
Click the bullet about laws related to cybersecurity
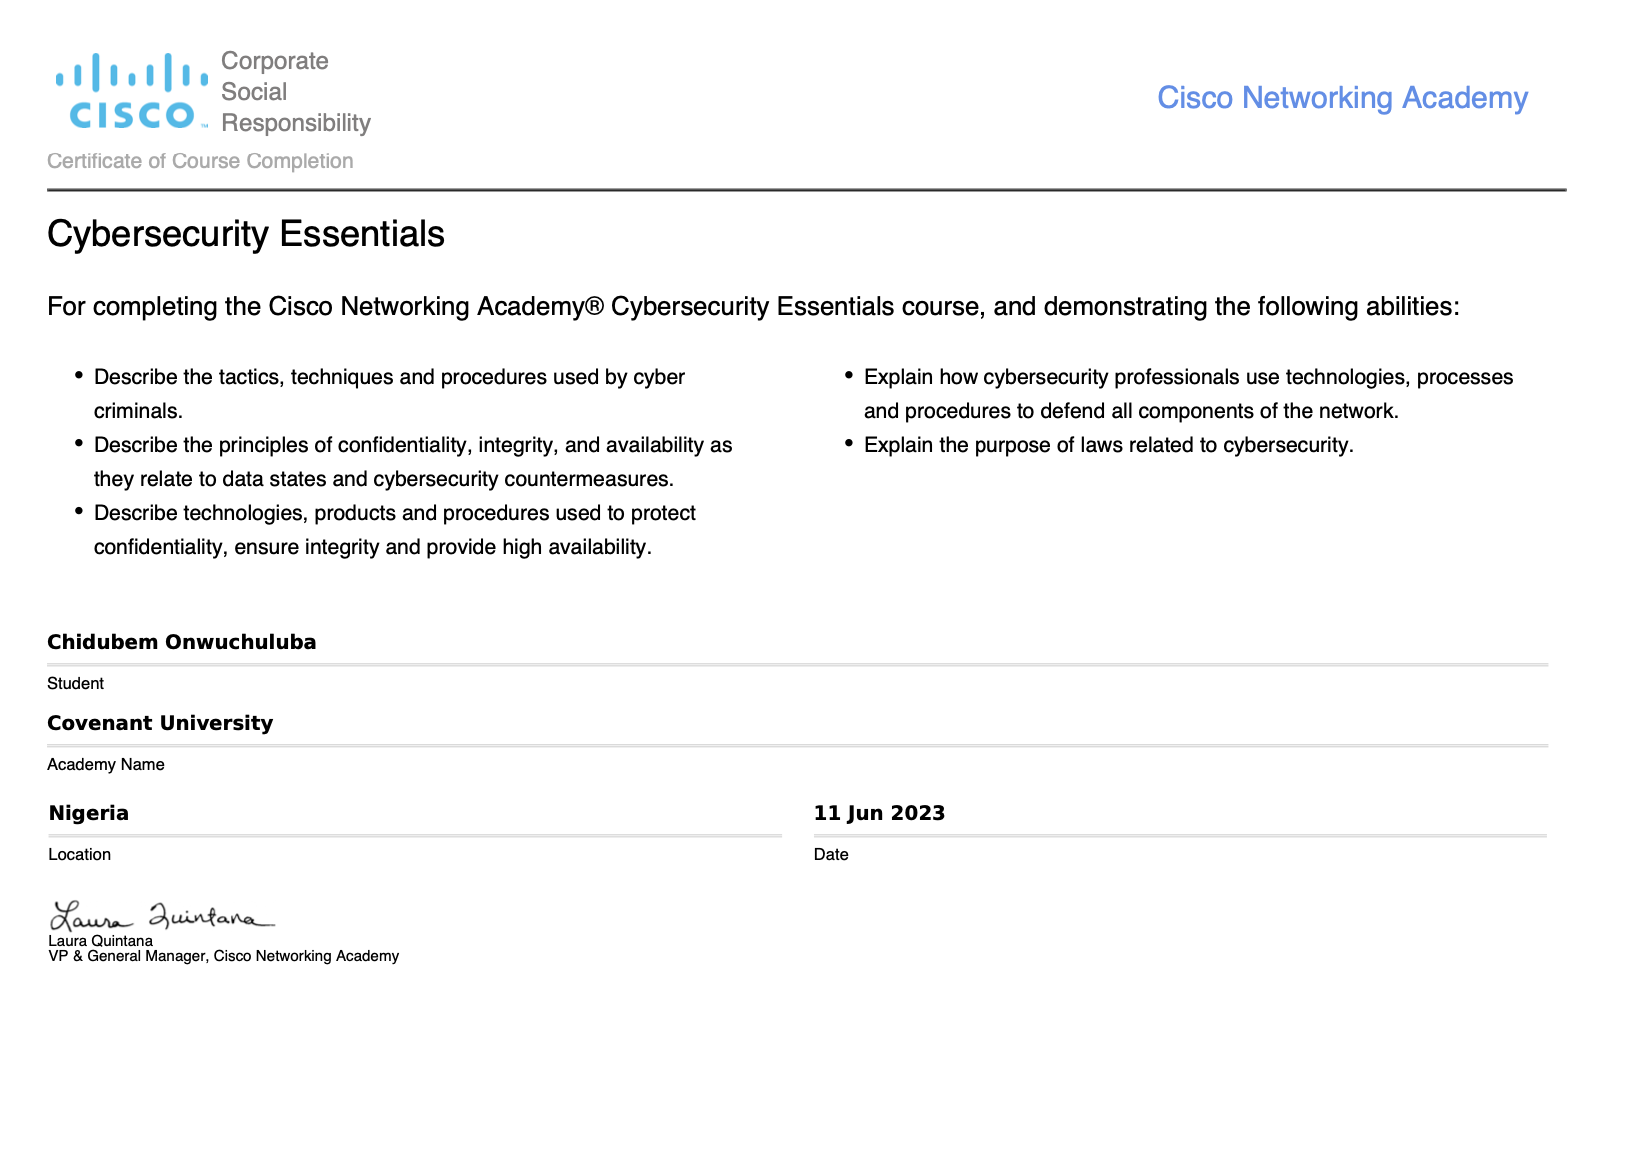pyautogui.click(x=1108, y=445)
